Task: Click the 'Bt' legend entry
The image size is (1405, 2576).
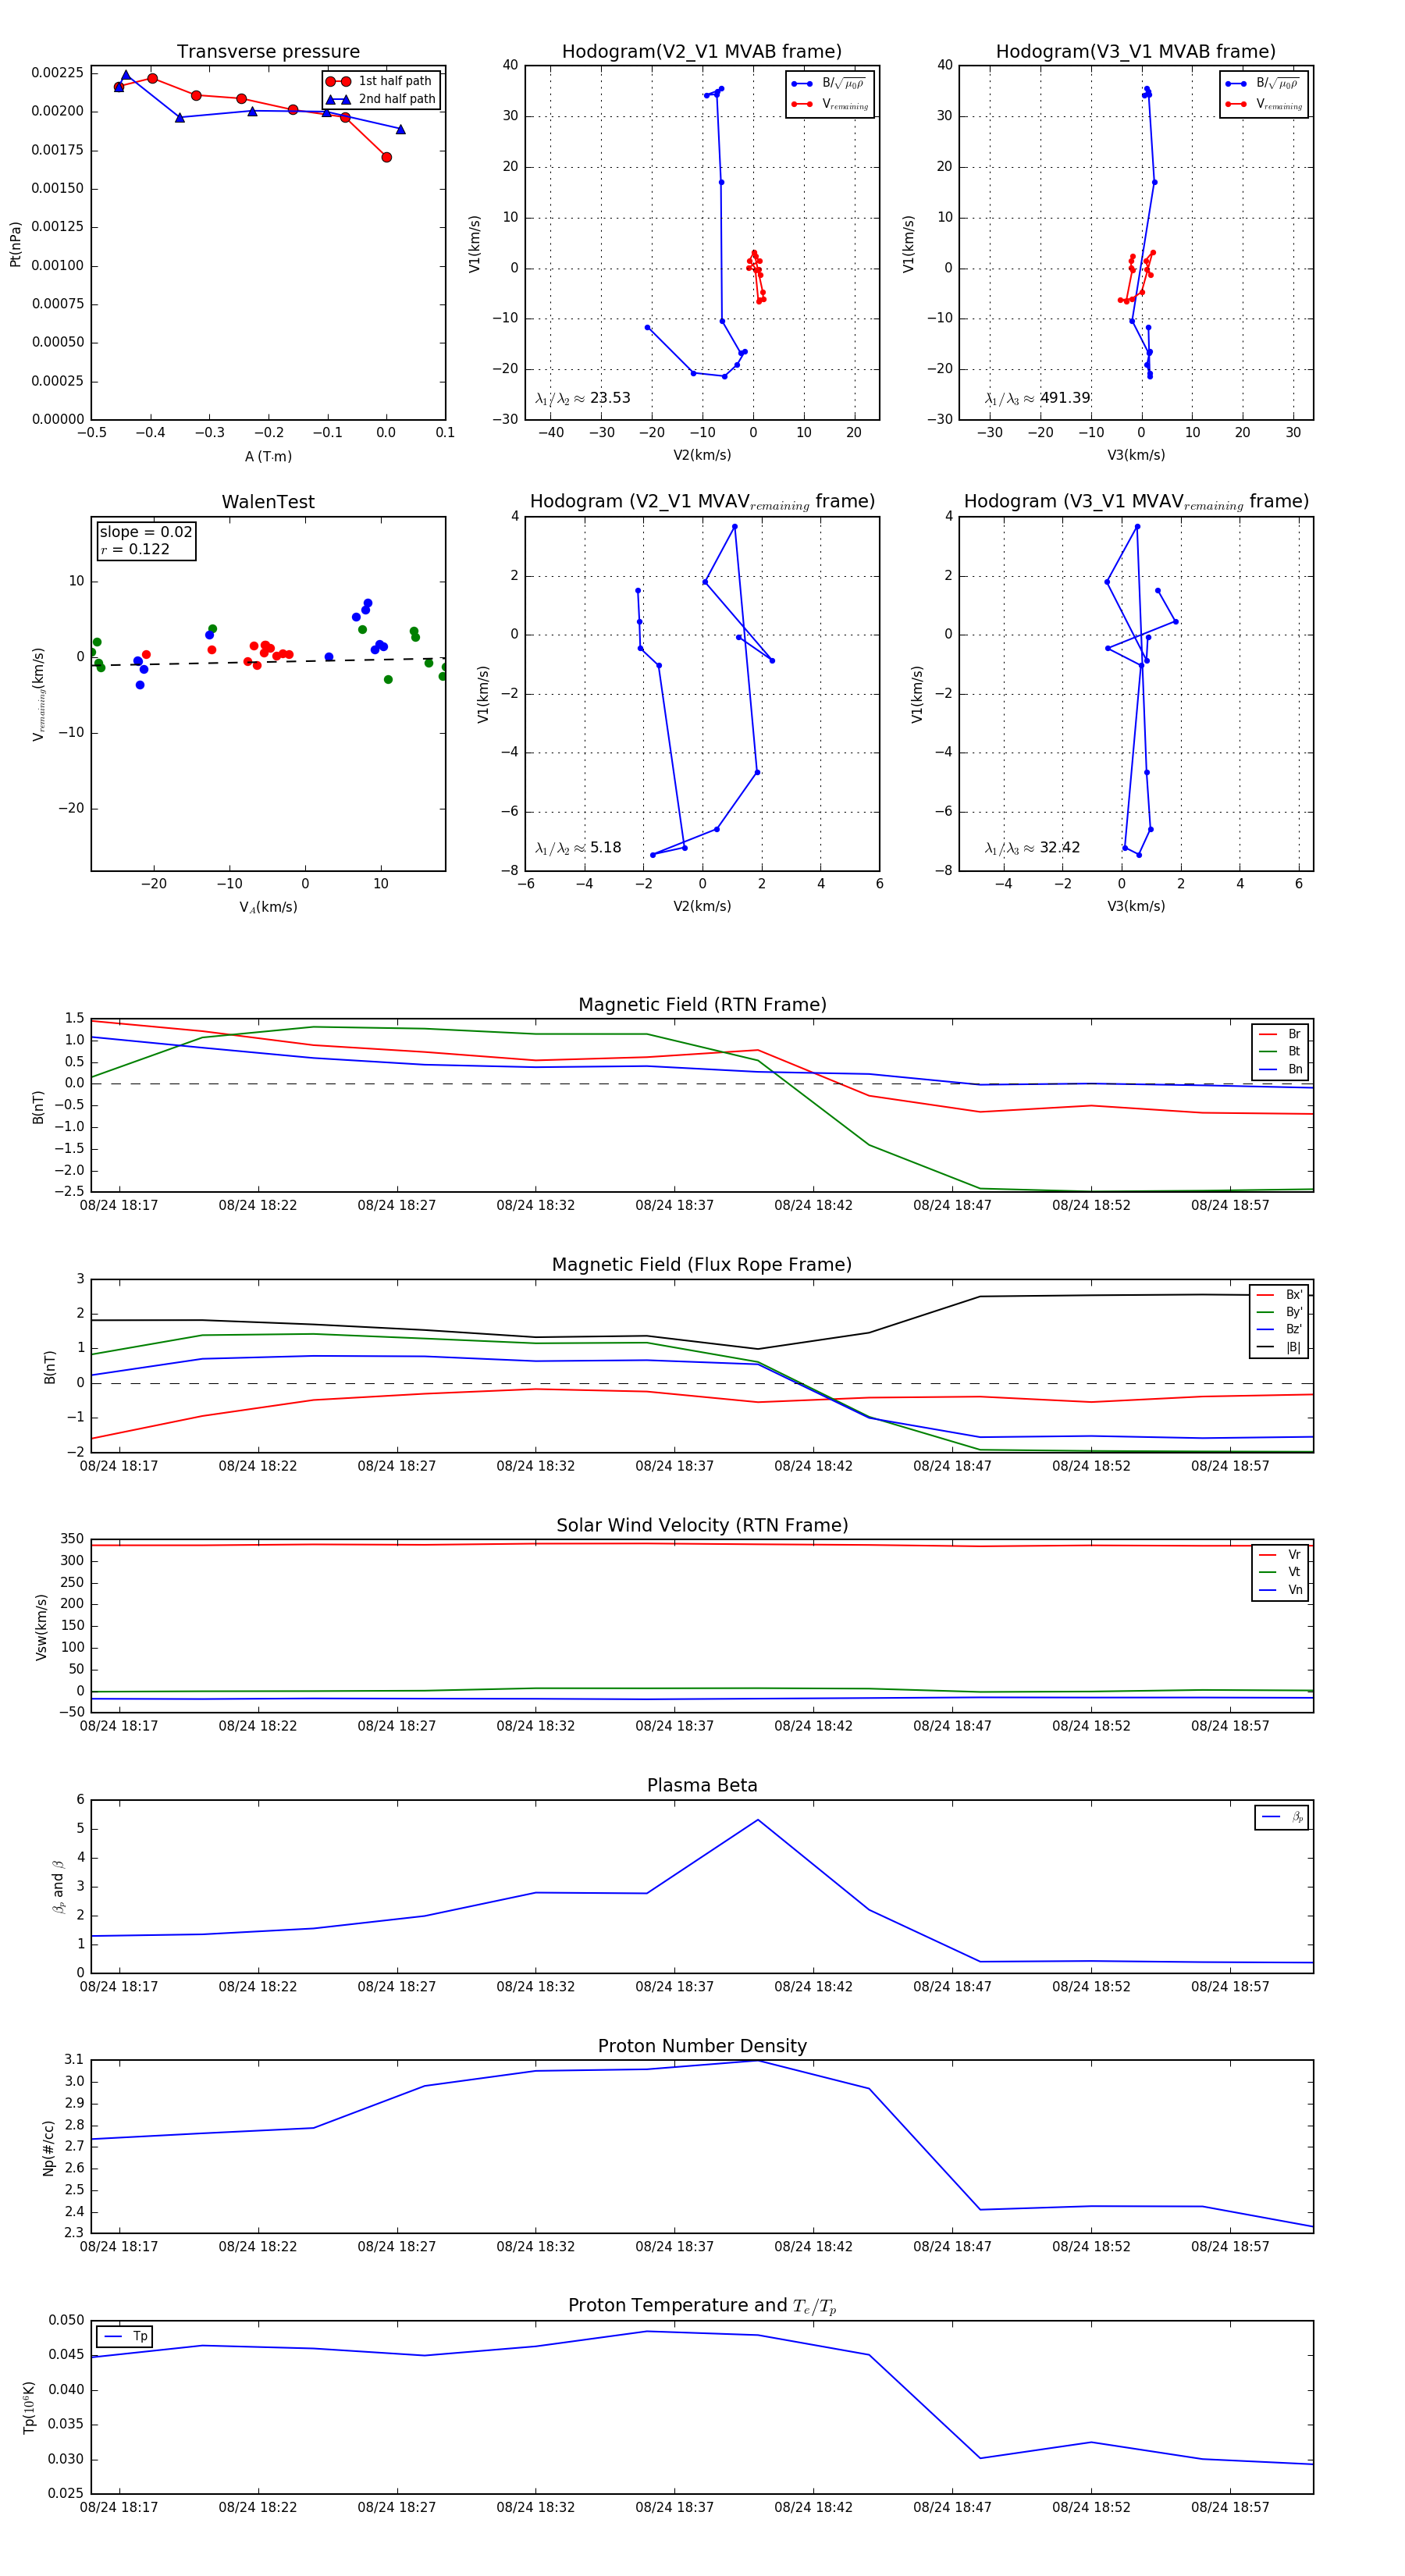Action: tap(1280, 1051)
